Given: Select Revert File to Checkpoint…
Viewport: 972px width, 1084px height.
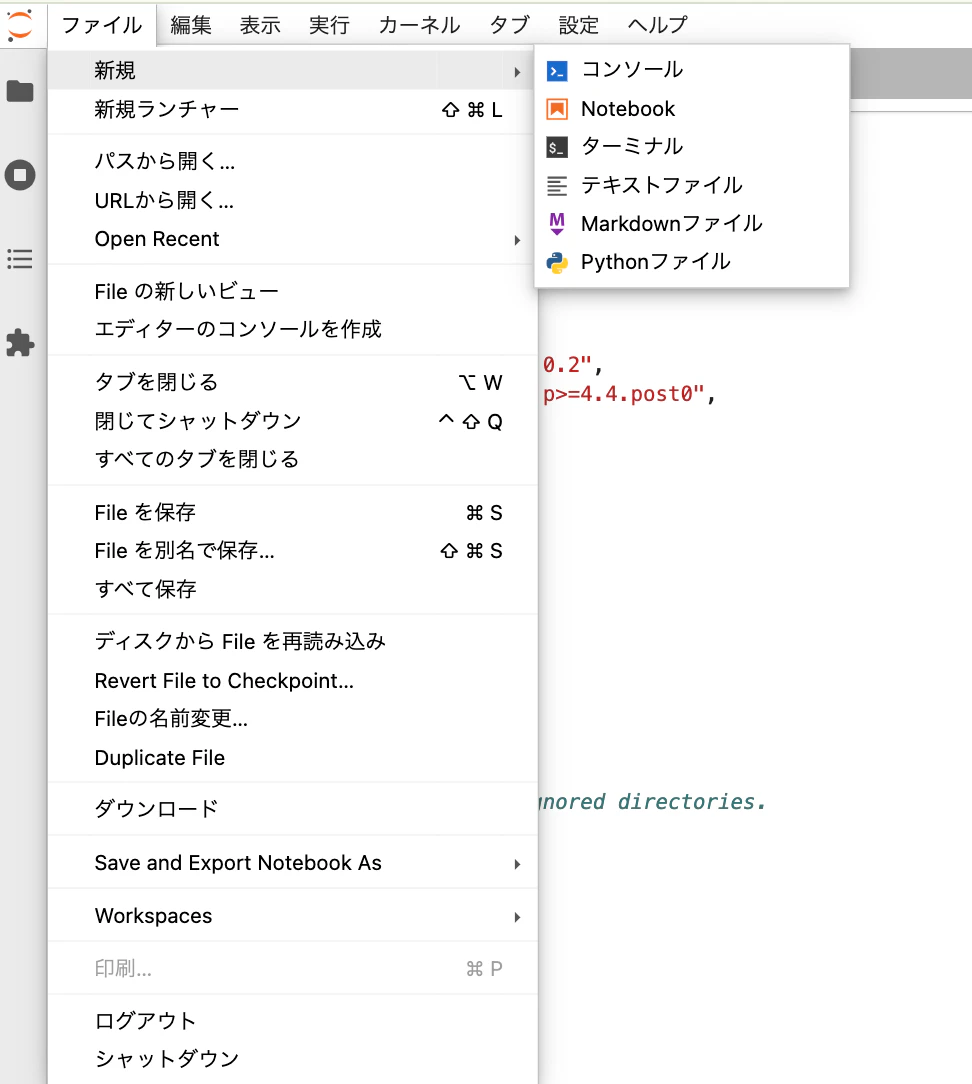Looking at the screenshot, I should pos(292,681).
